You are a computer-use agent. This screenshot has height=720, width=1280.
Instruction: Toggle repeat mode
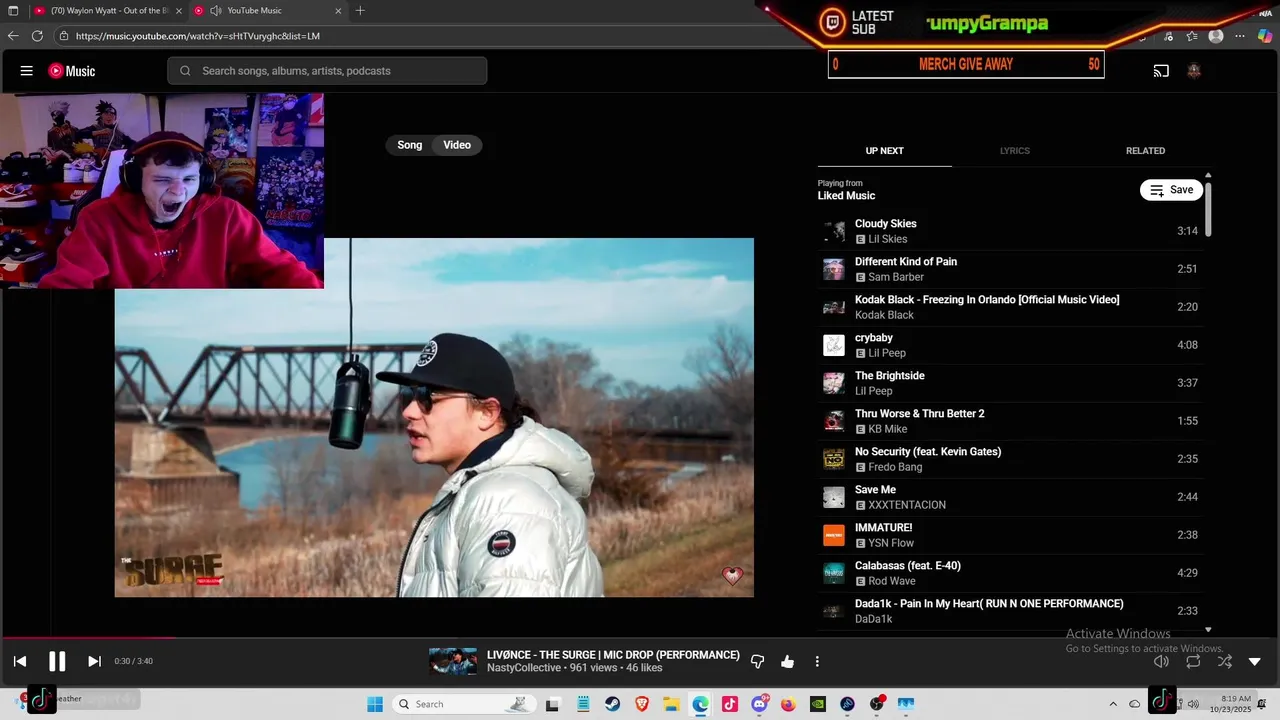[x=1193, y=661]
